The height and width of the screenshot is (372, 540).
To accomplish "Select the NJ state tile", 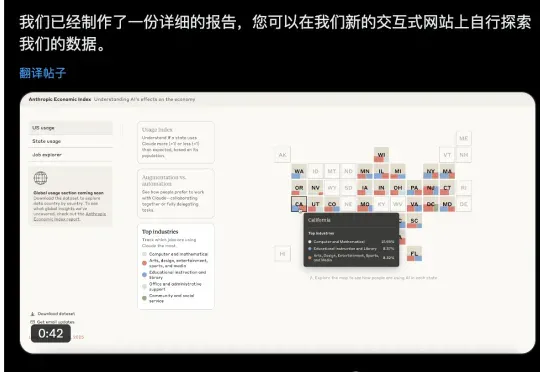I will (x=431, y=188).
